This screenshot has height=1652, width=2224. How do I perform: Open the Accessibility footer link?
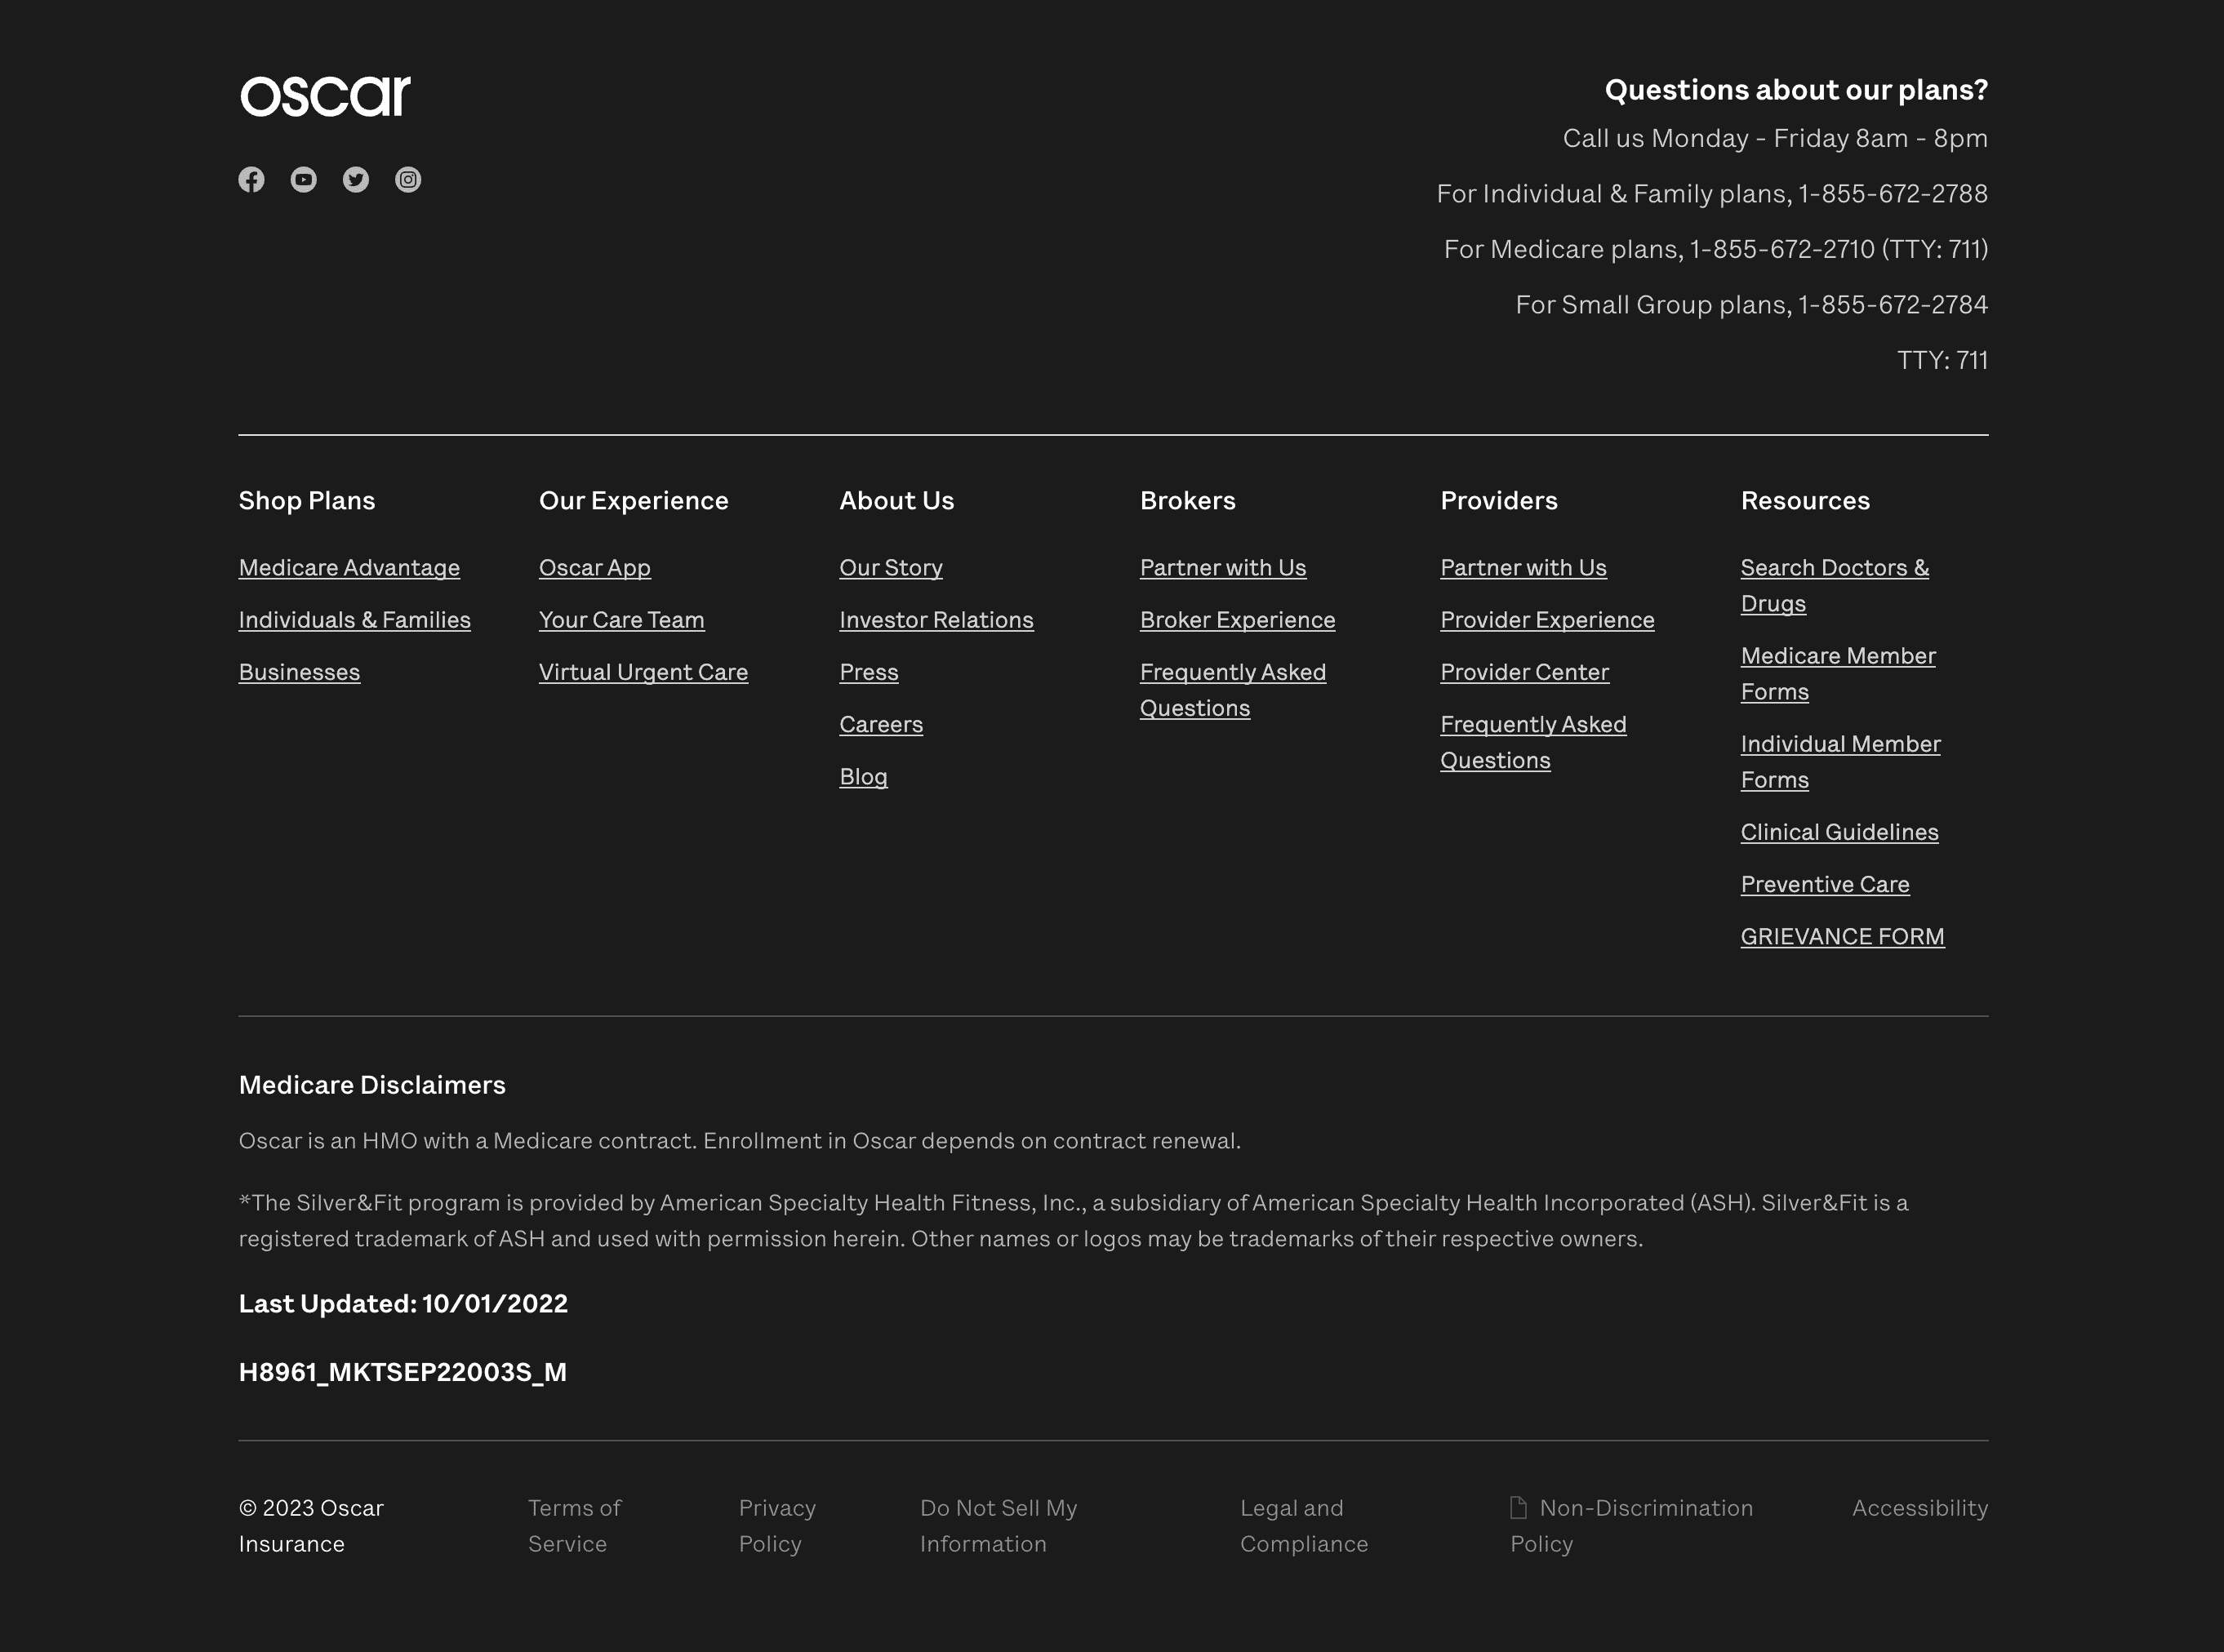[x=1919, y=1508]
